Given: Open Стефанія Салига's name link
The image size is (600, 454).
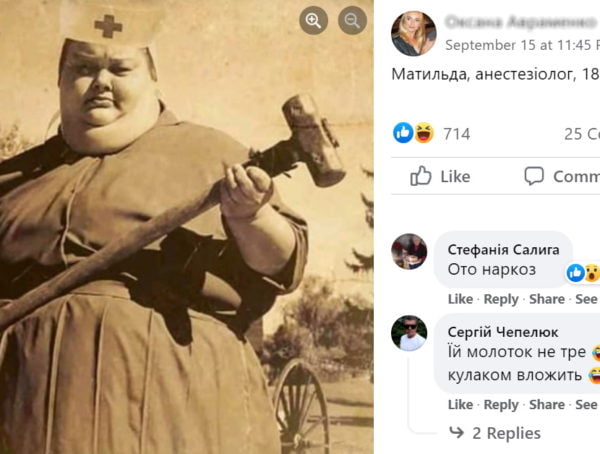Looking at the screenshot, I should click(503, 250).
